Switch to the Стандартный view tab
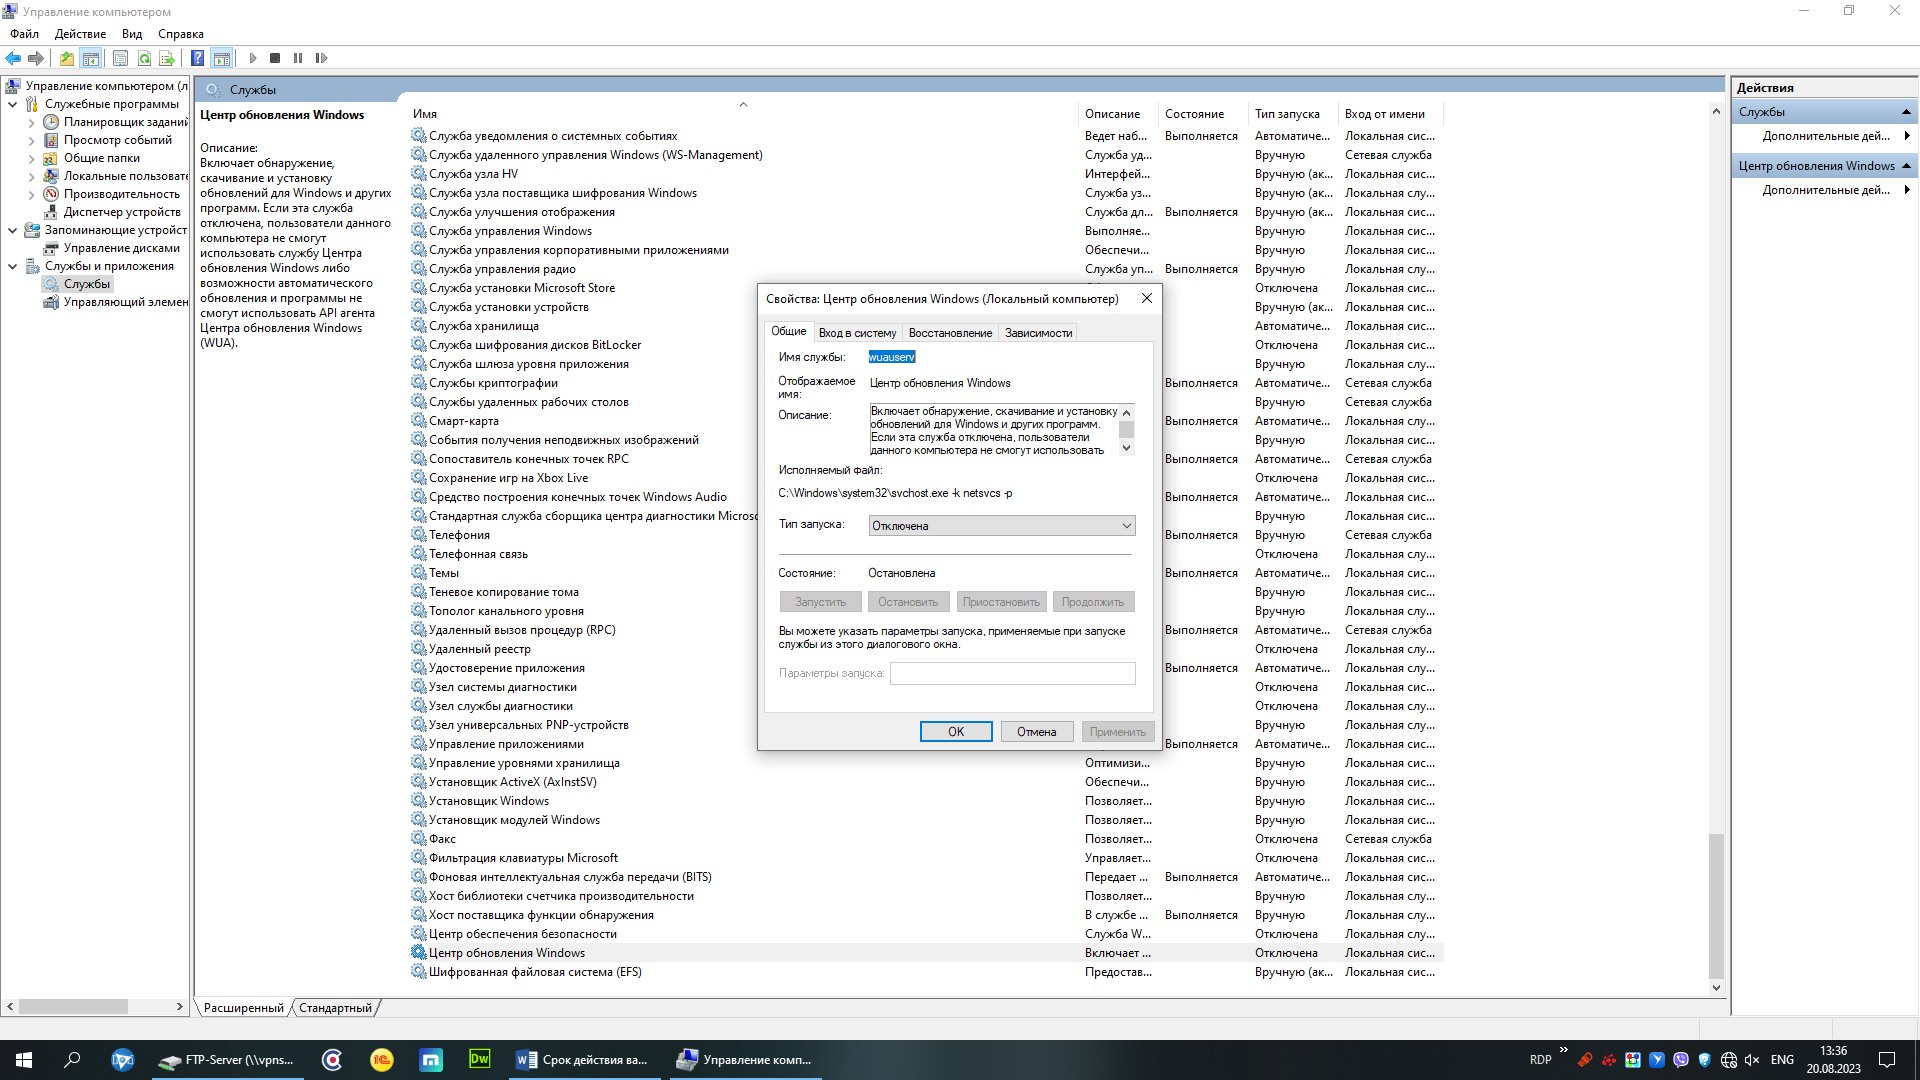Viewport: 1920px width, 1080px height. pyautogui.click(x=335, y=1008)
